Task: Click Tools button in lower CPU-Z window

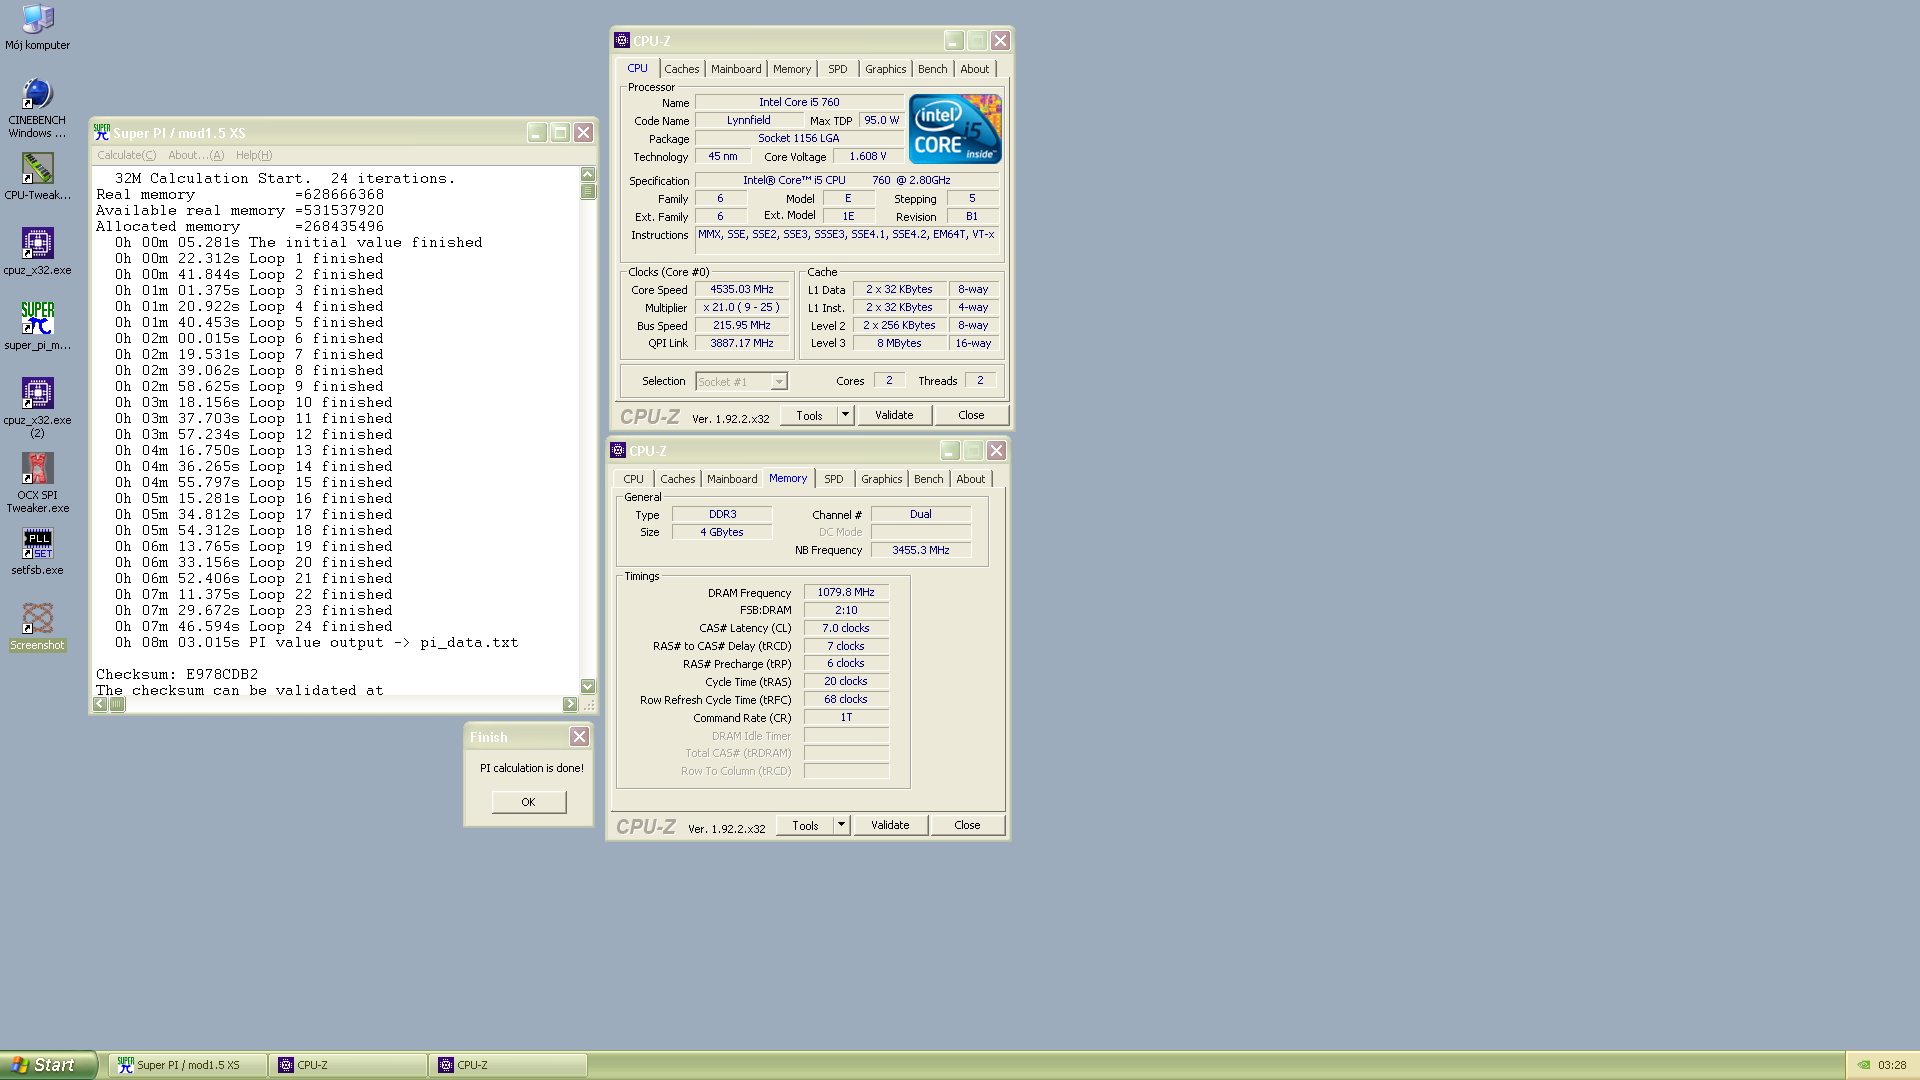Action: point(805,825)
